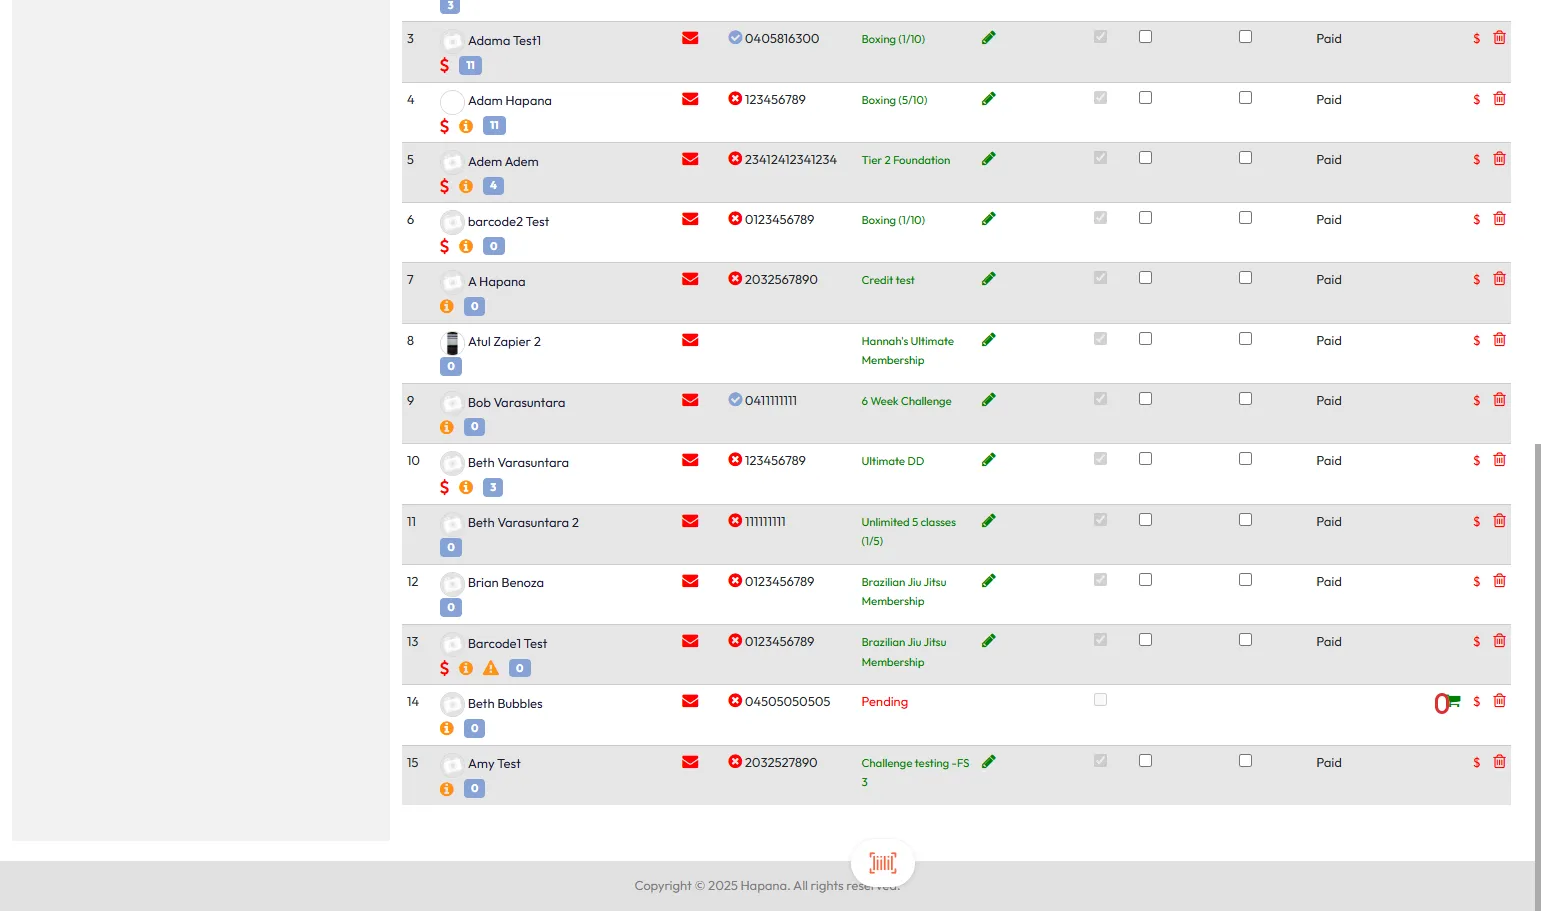The image size is (1541, 911).
Task: Click the orange warning triangle under Barcode1 Test
Action: (x=491, y=668)
